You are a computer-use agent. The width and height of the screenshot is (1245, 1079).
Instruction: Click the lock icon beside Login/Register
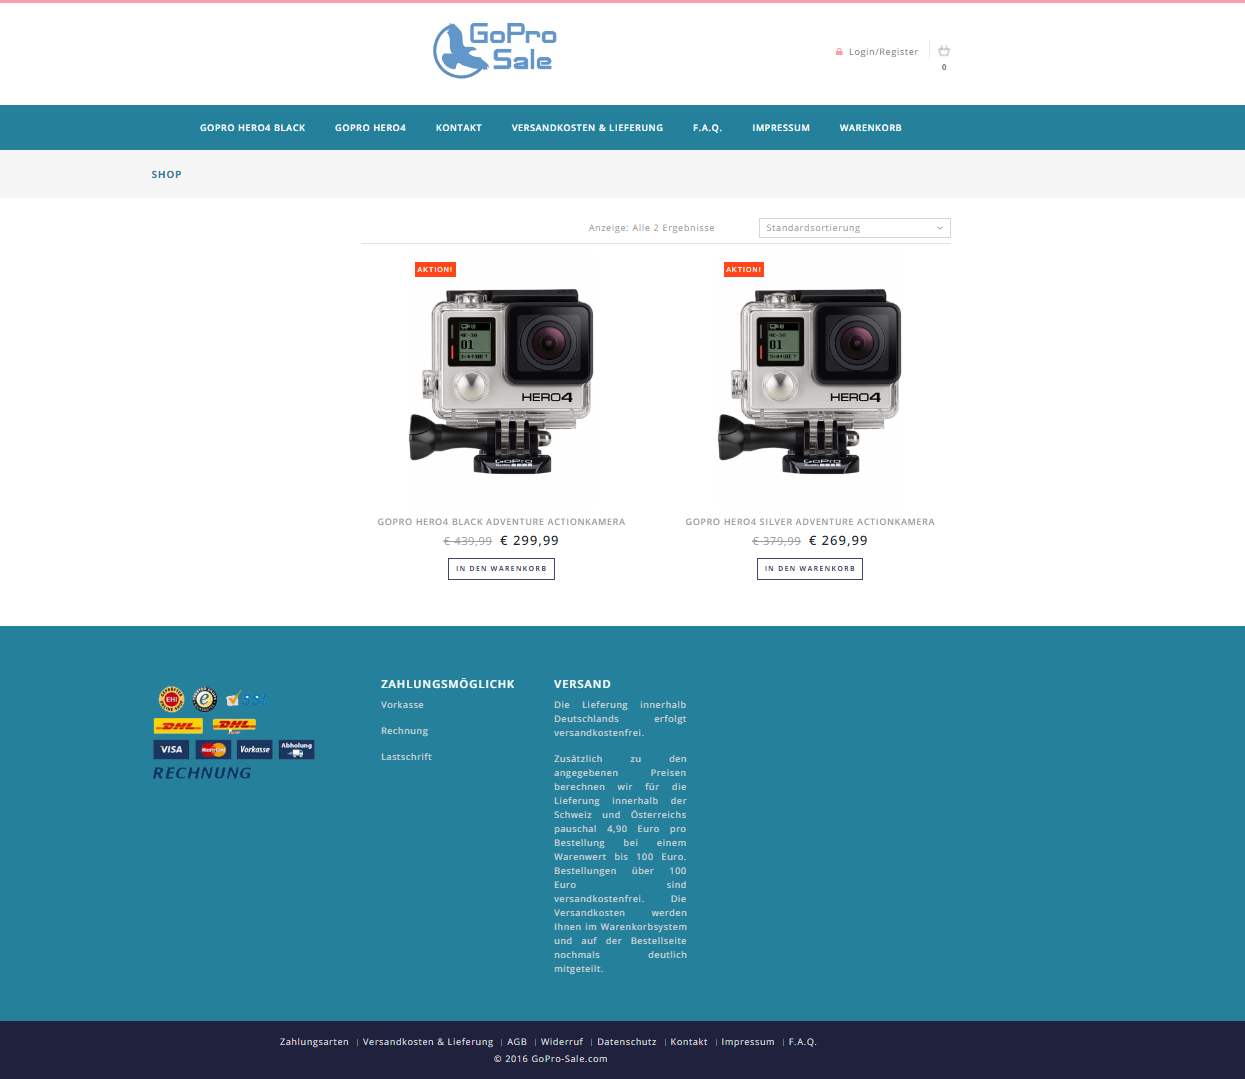(839, 52)
